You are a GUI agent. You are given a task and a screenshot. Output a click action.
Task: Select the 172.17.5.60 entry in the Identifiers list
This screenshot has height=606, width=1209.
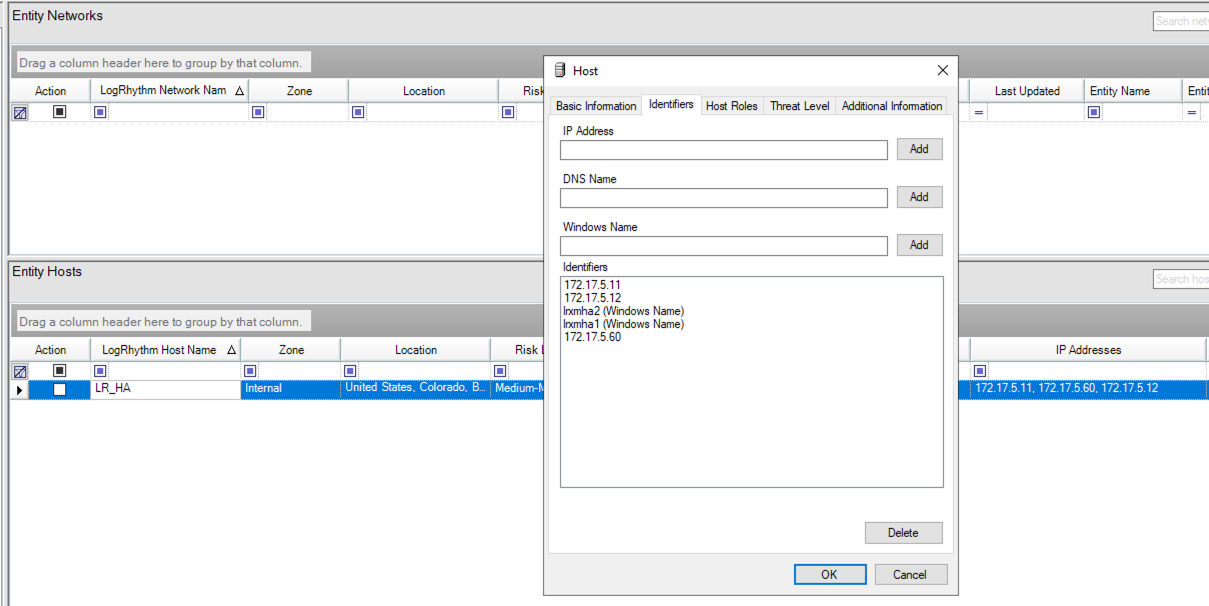[x=592, y=337]
